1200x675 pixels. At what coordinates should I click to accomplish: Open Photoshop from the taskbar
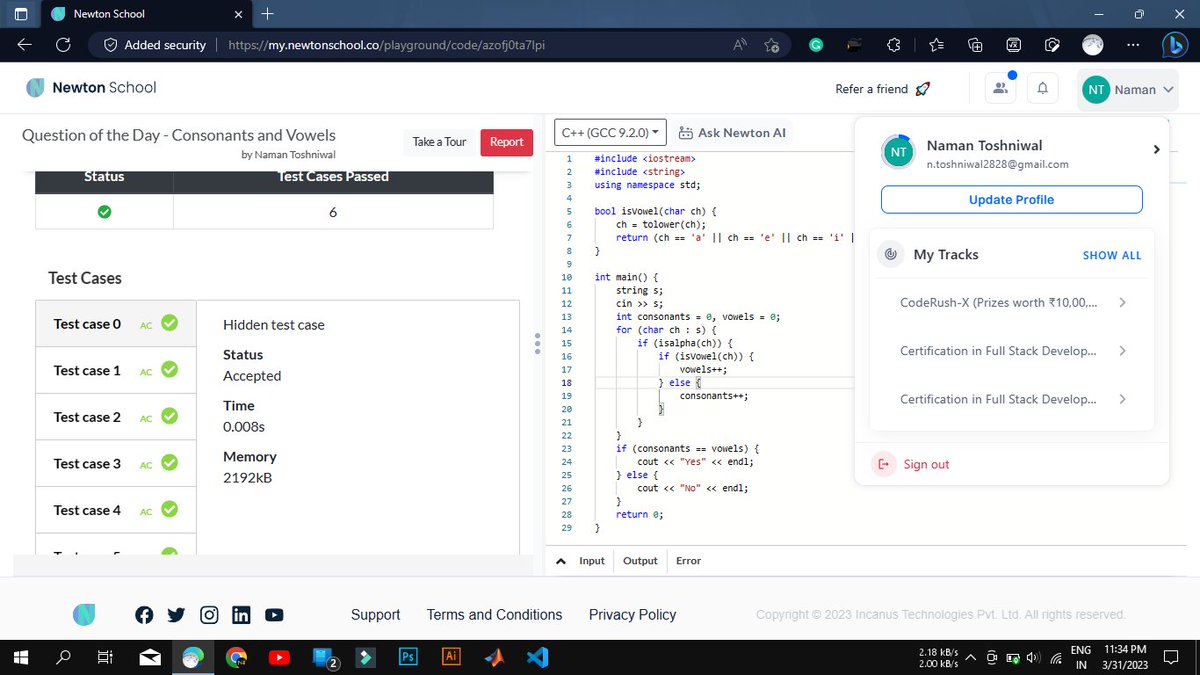(407, 657)
